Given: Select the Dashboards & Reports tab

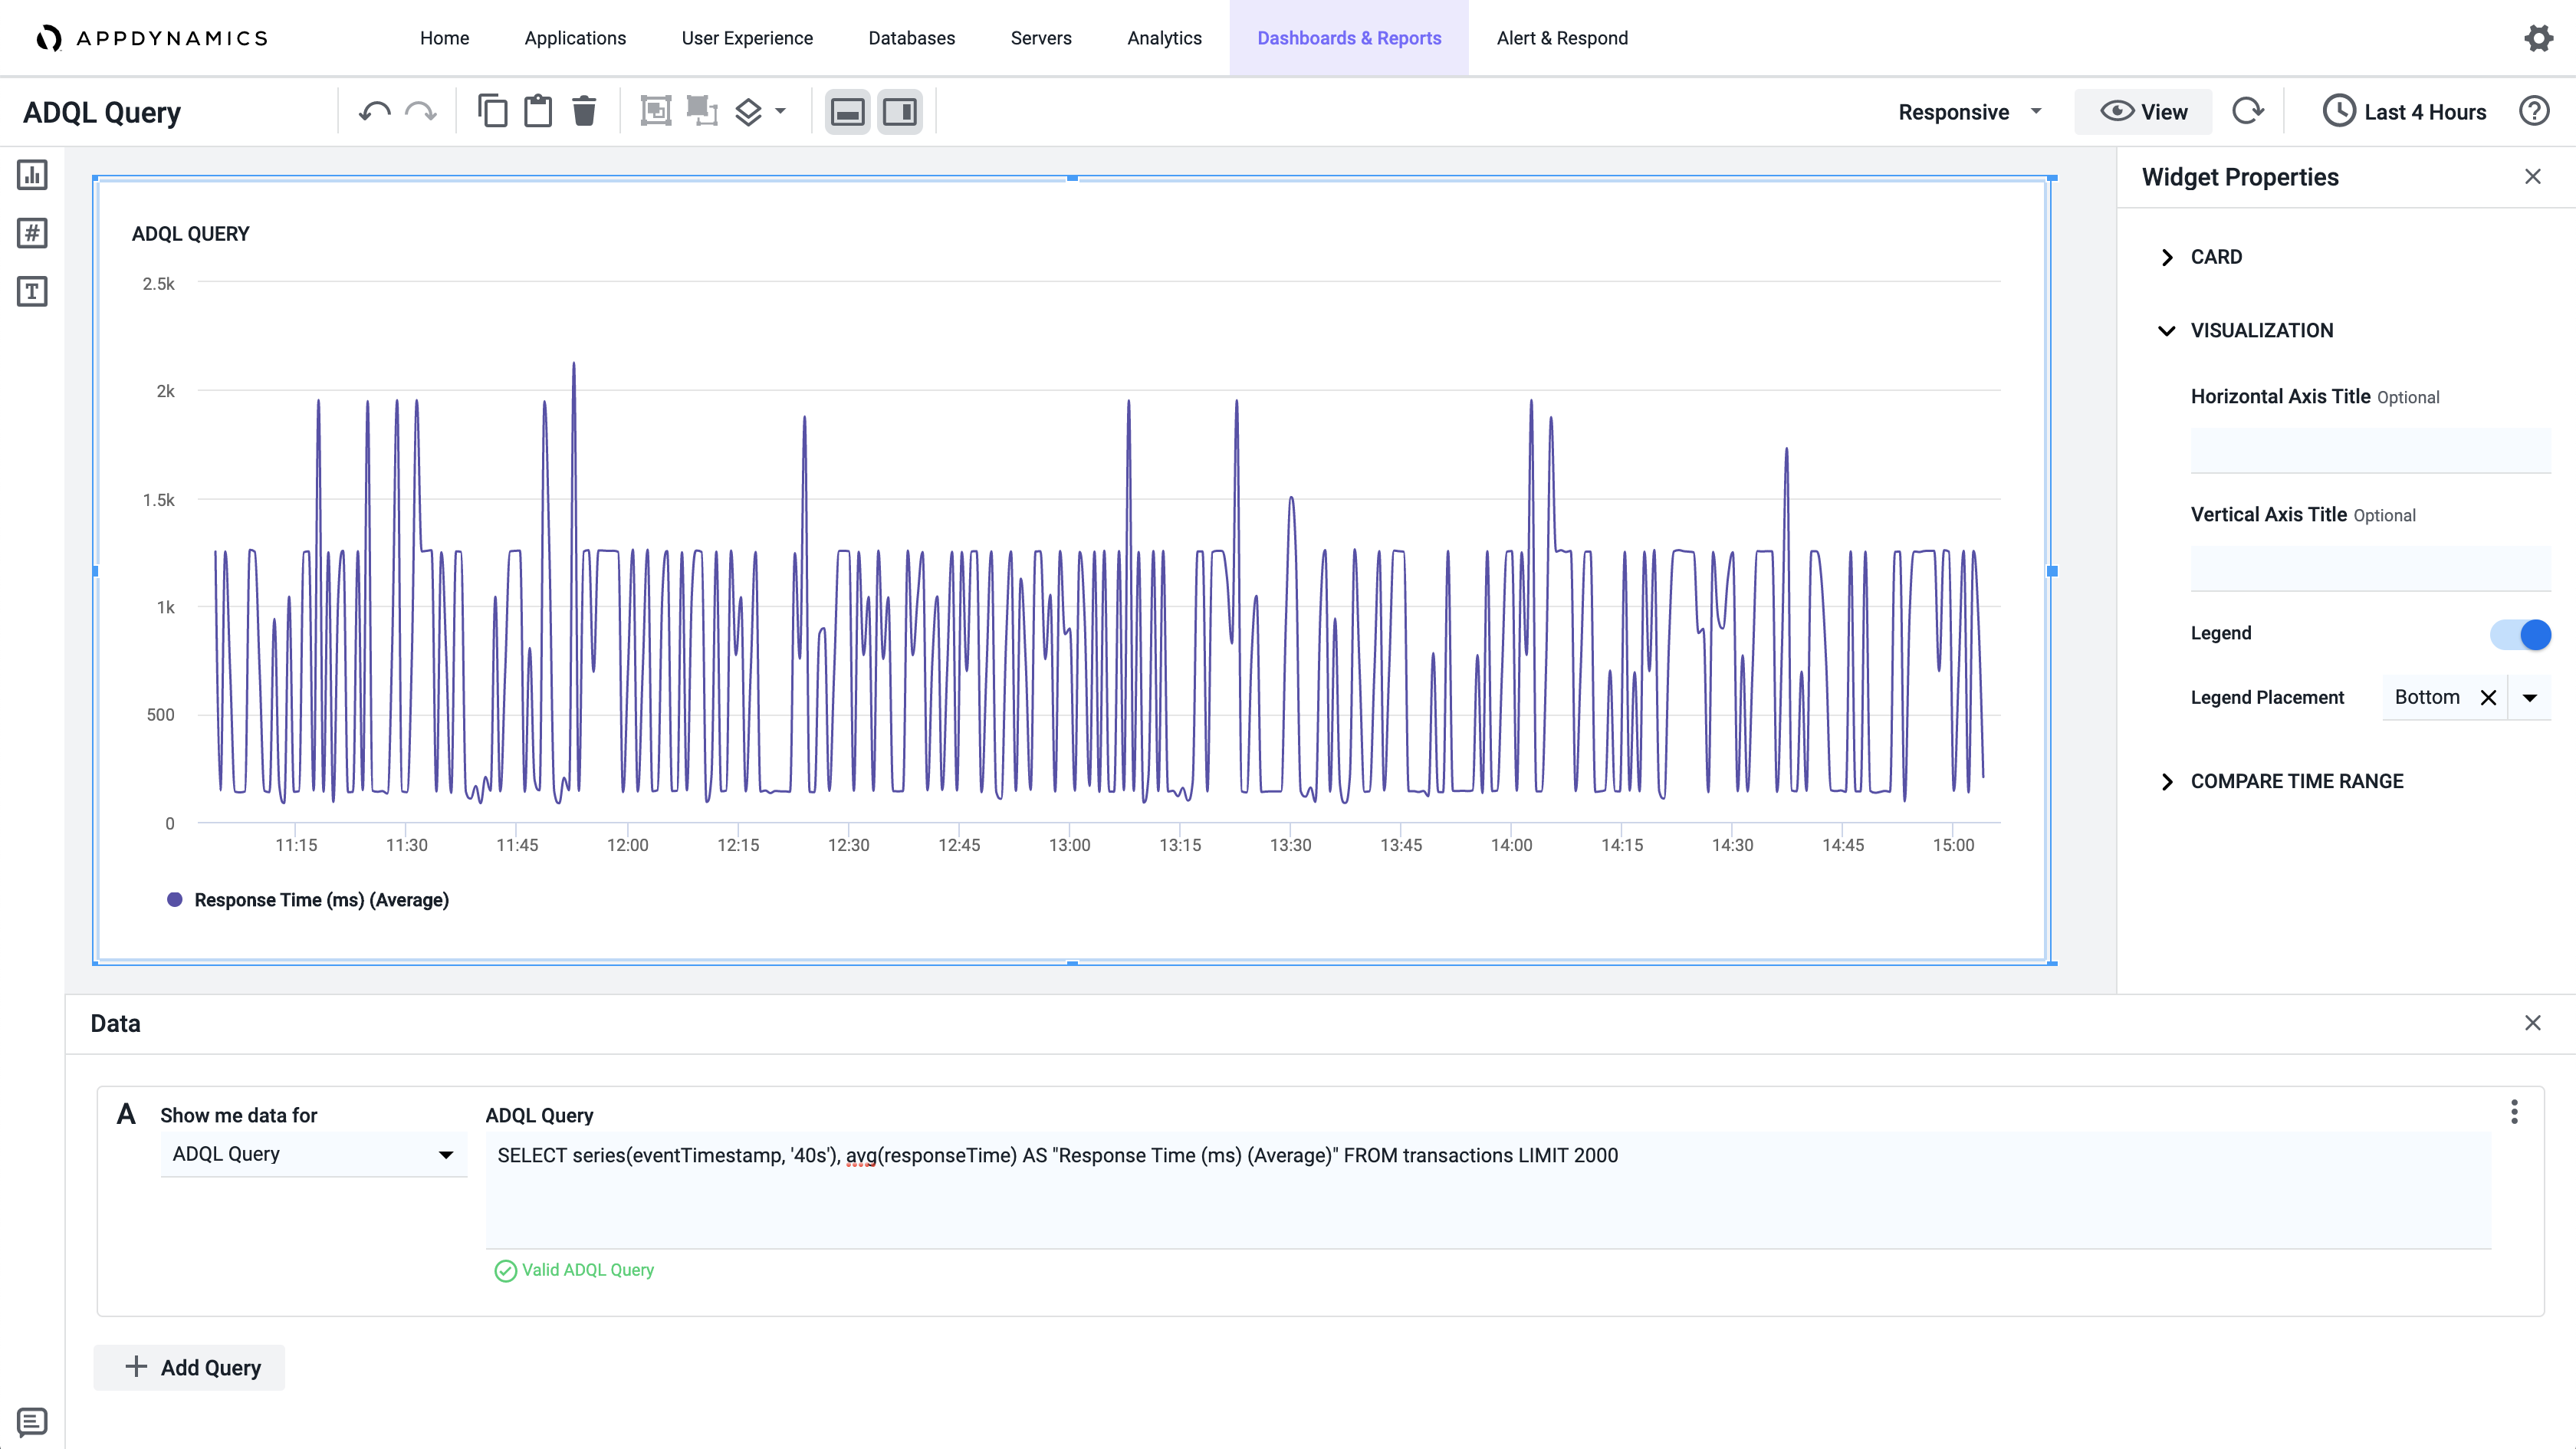Looking at the screenshot, I should click(1348, 38).
